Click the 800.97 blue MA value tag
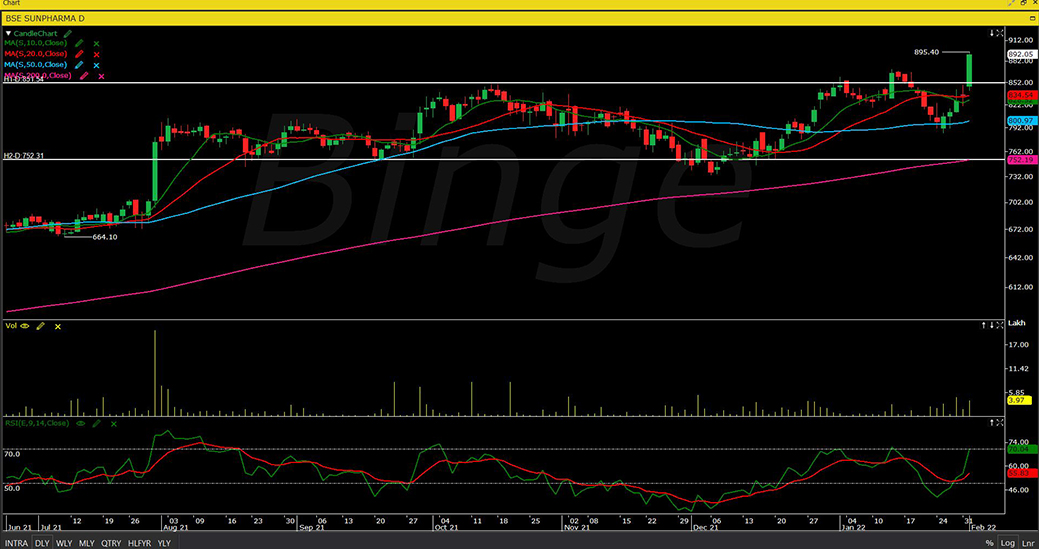Viewport: 1039px width, 549px height. 1021,121
